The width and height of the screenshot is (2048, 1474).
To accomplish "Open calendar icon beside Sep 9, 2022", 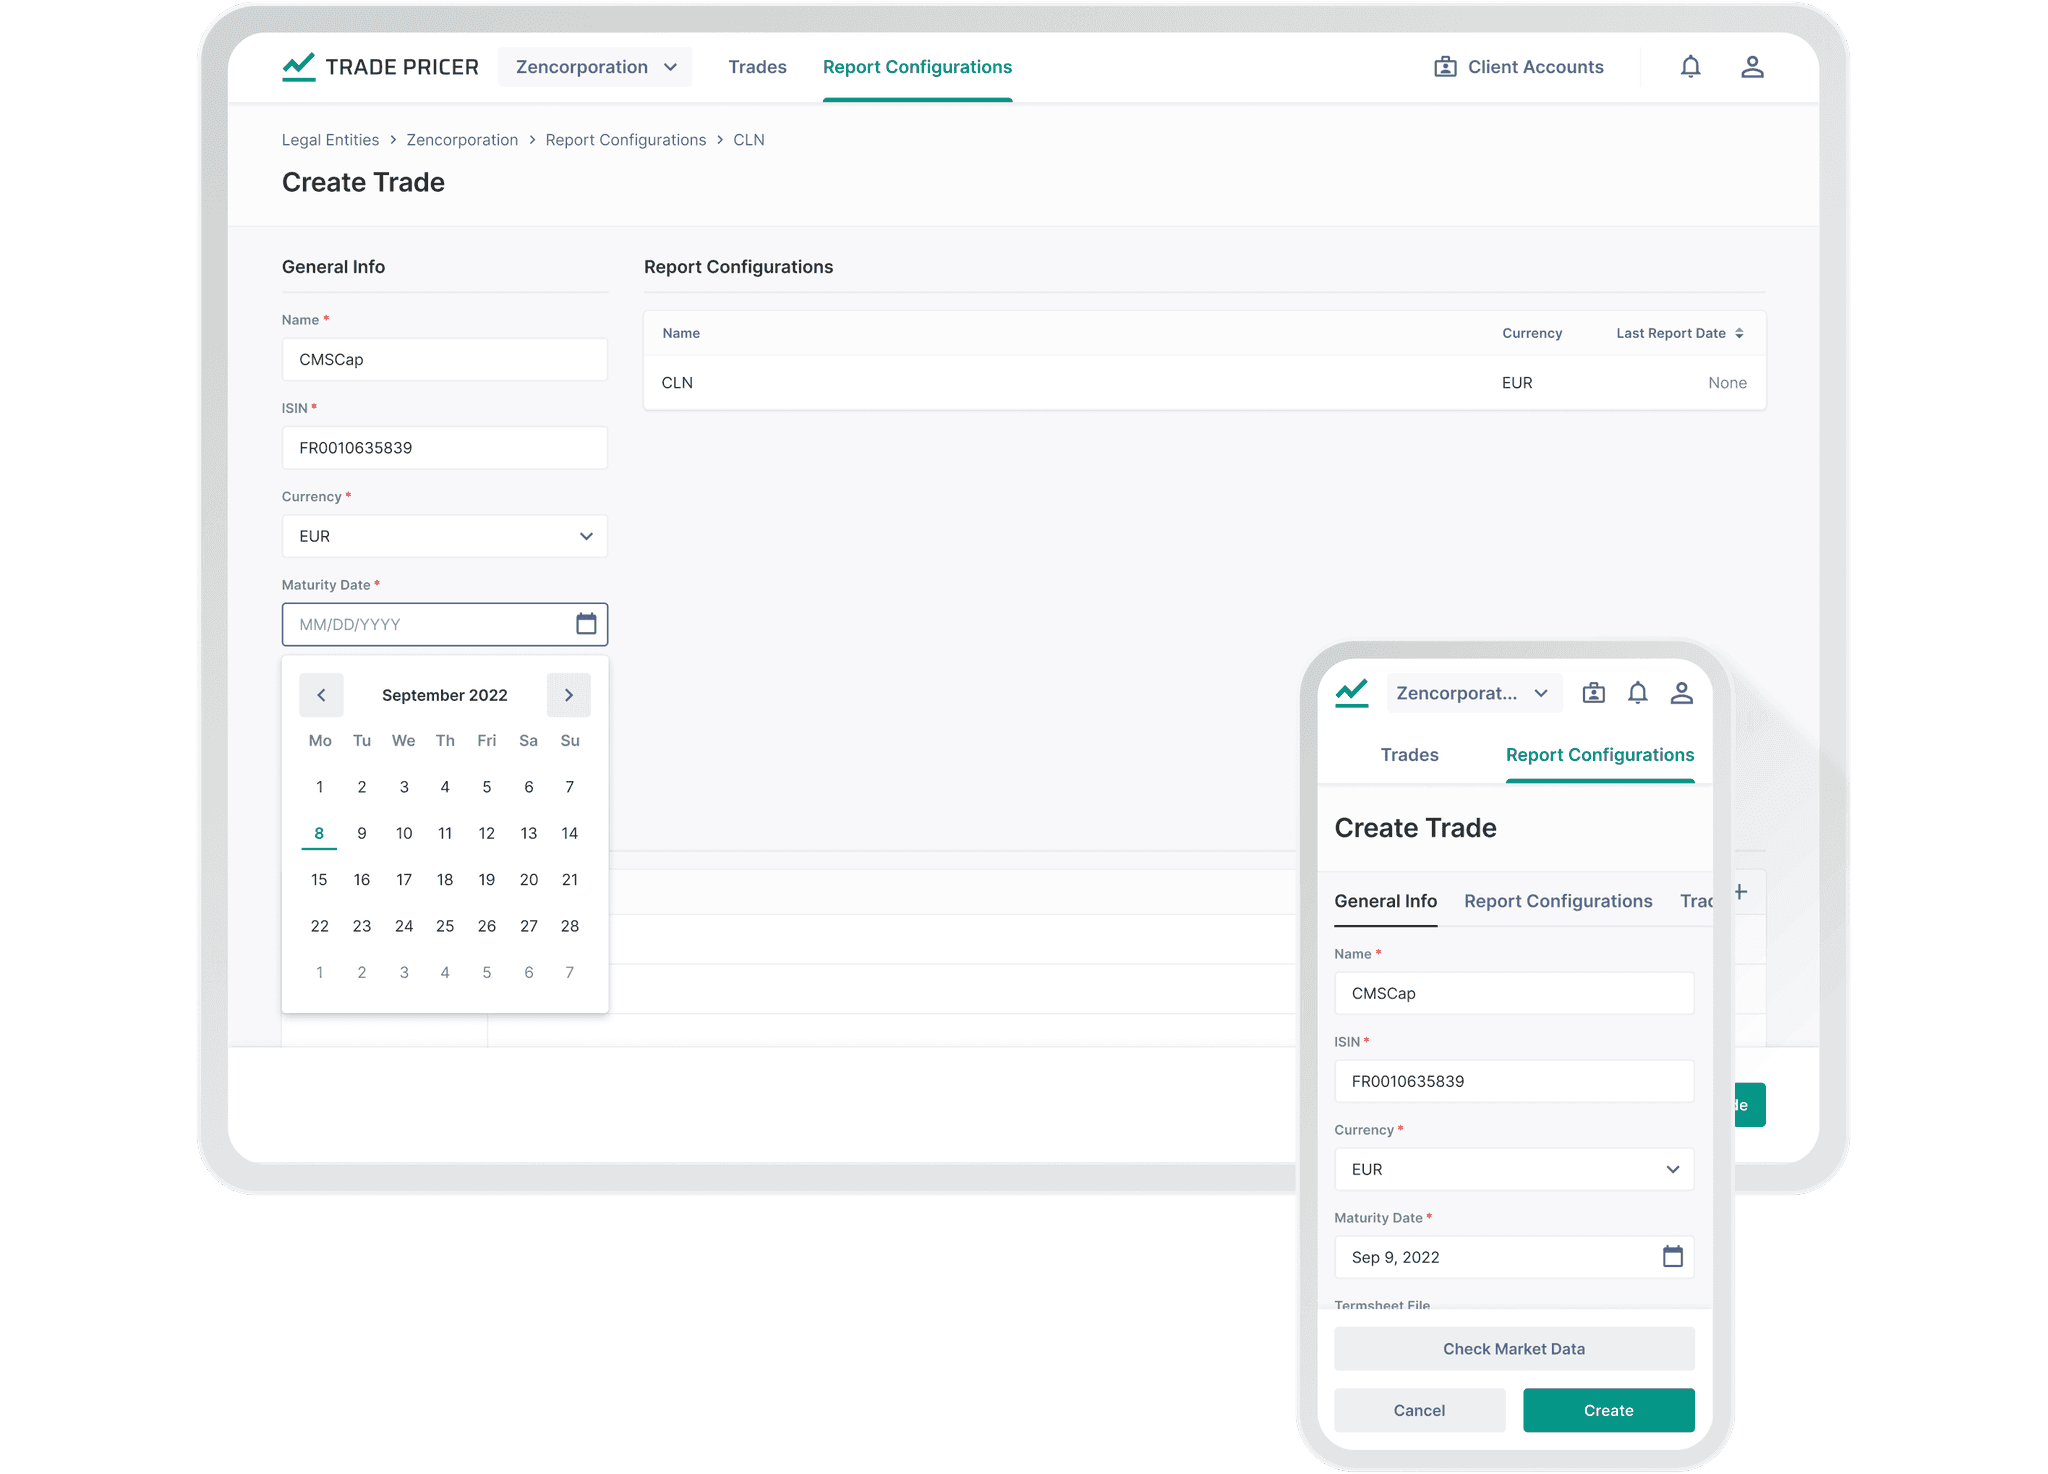I will click(x=1672, y=1257).
